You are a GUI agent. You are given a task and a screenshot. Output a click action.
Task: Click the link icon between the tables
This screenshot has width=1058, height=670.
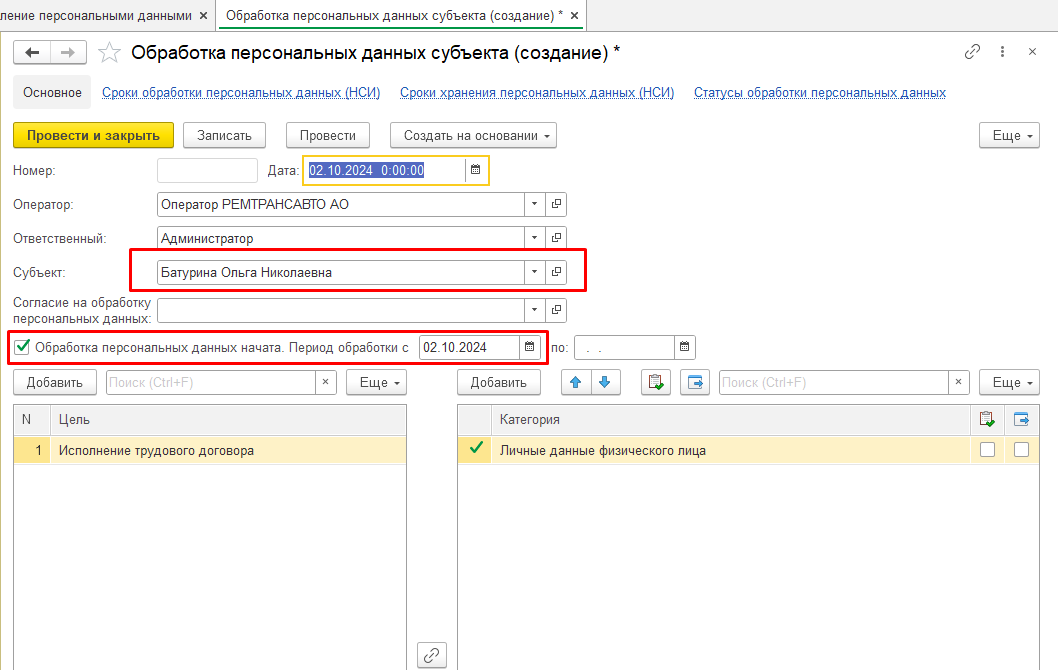click(432, 655)
